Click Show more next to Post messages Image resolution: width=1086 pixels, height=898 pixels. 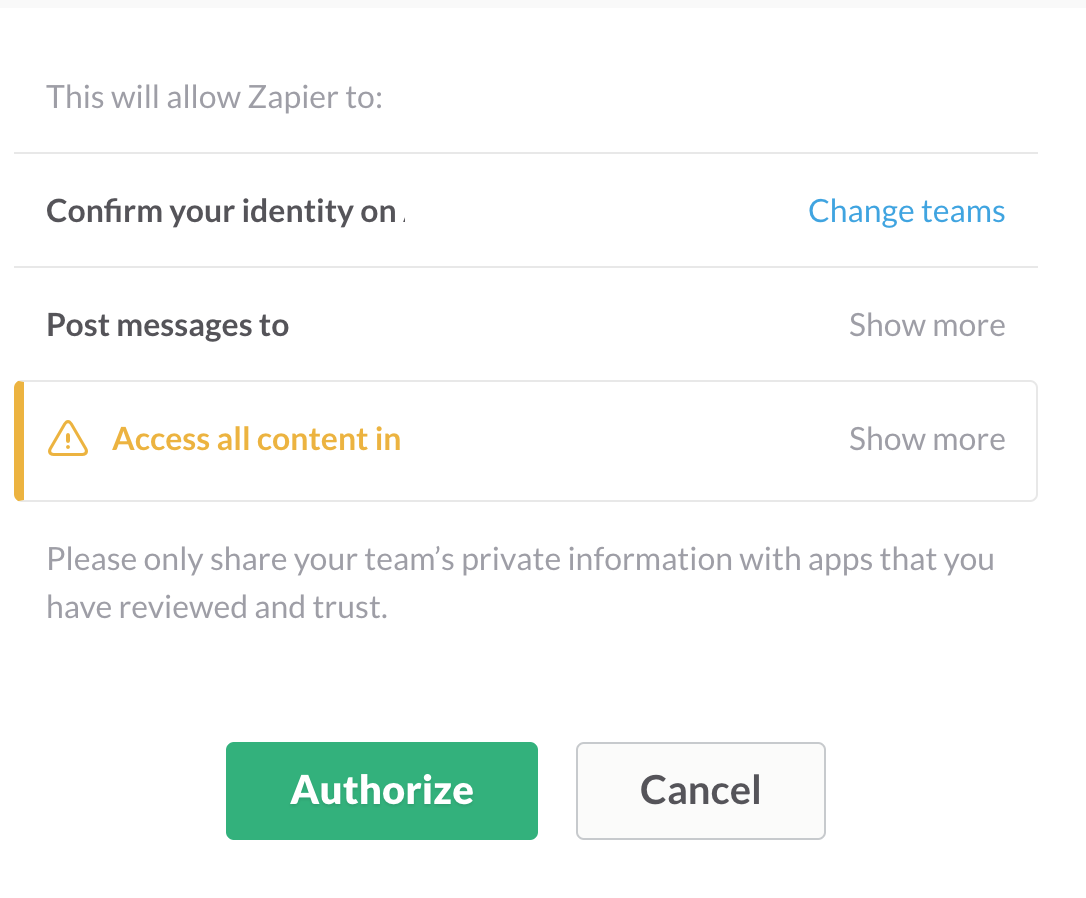[927, 325]
